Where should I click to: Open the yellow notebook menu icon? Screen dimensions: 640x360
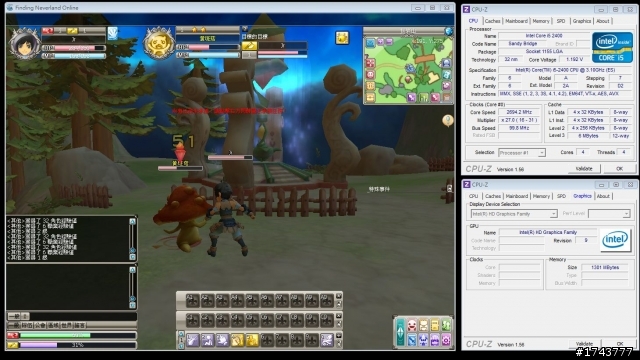[x=435, y=326]
